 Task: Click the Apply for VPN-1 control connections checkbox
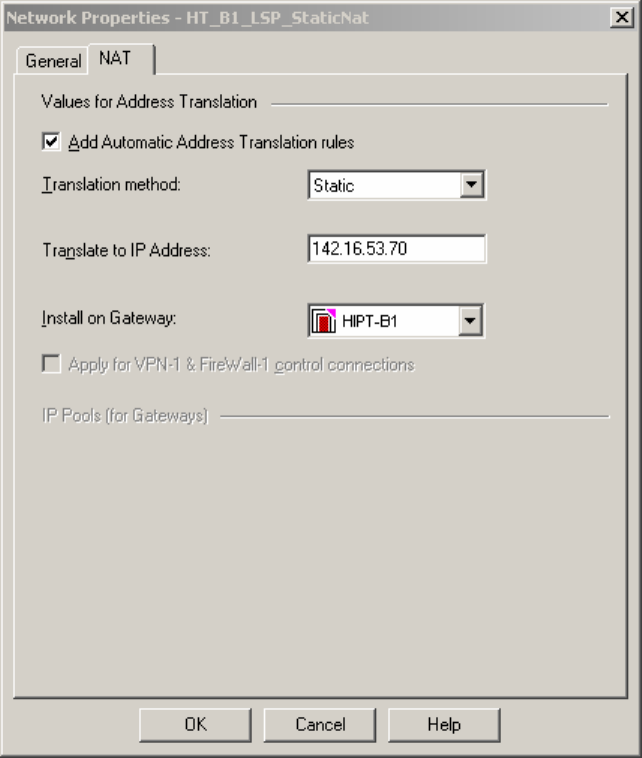tap(51, 365)
